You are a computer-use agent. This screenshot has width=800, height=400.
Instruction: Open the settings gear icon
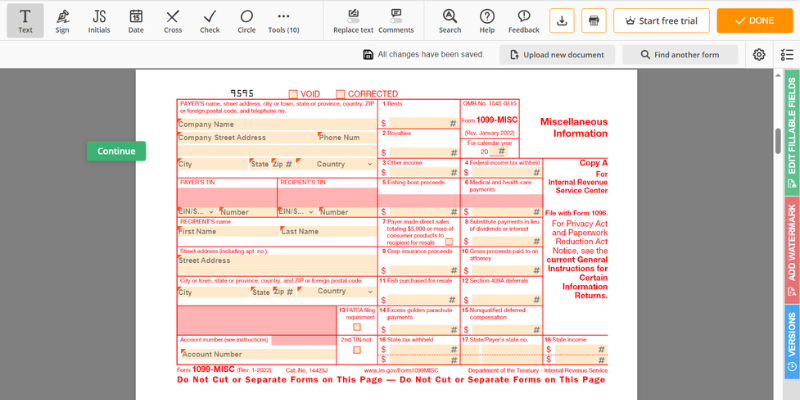point(759,55)
